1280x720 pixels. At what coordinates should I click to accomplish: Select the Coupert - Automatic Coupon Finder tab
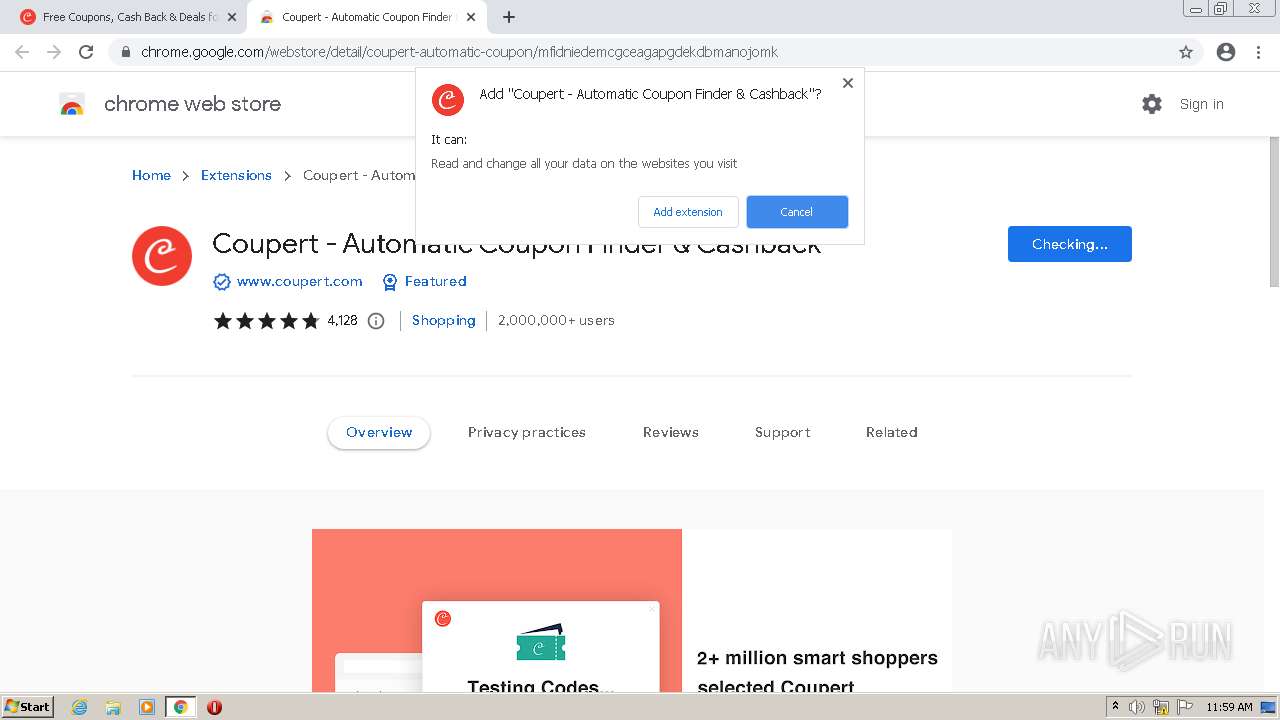(367, 17)
